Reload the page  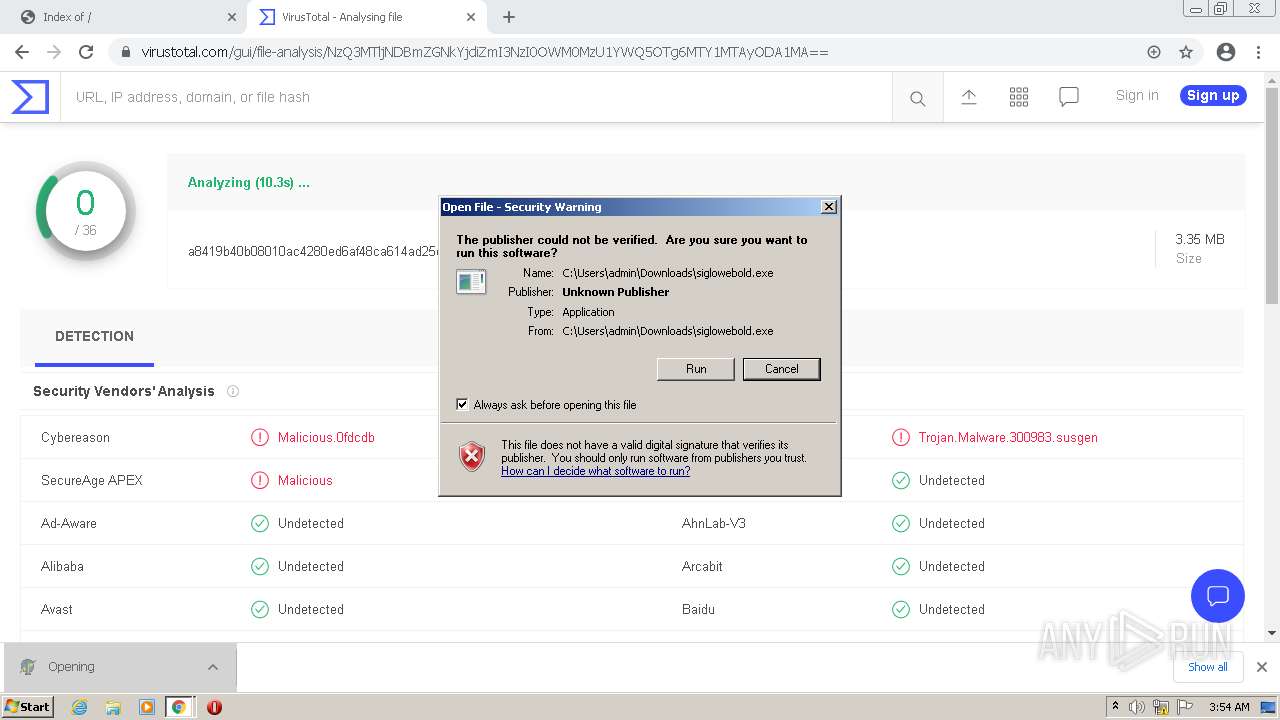(x=86, y=52)
